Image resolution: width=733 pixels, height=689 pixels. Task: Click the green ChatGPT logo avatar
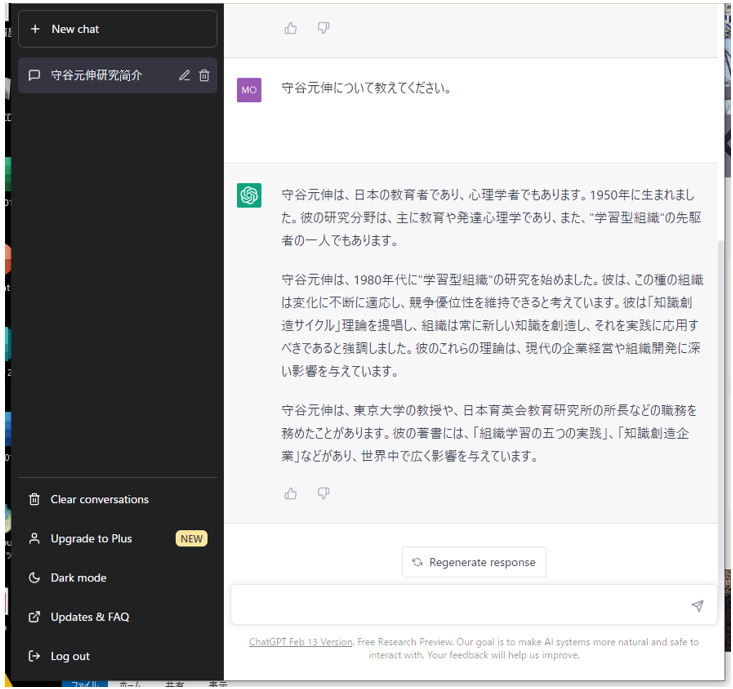pyautogui.click(x=249, y=195)
